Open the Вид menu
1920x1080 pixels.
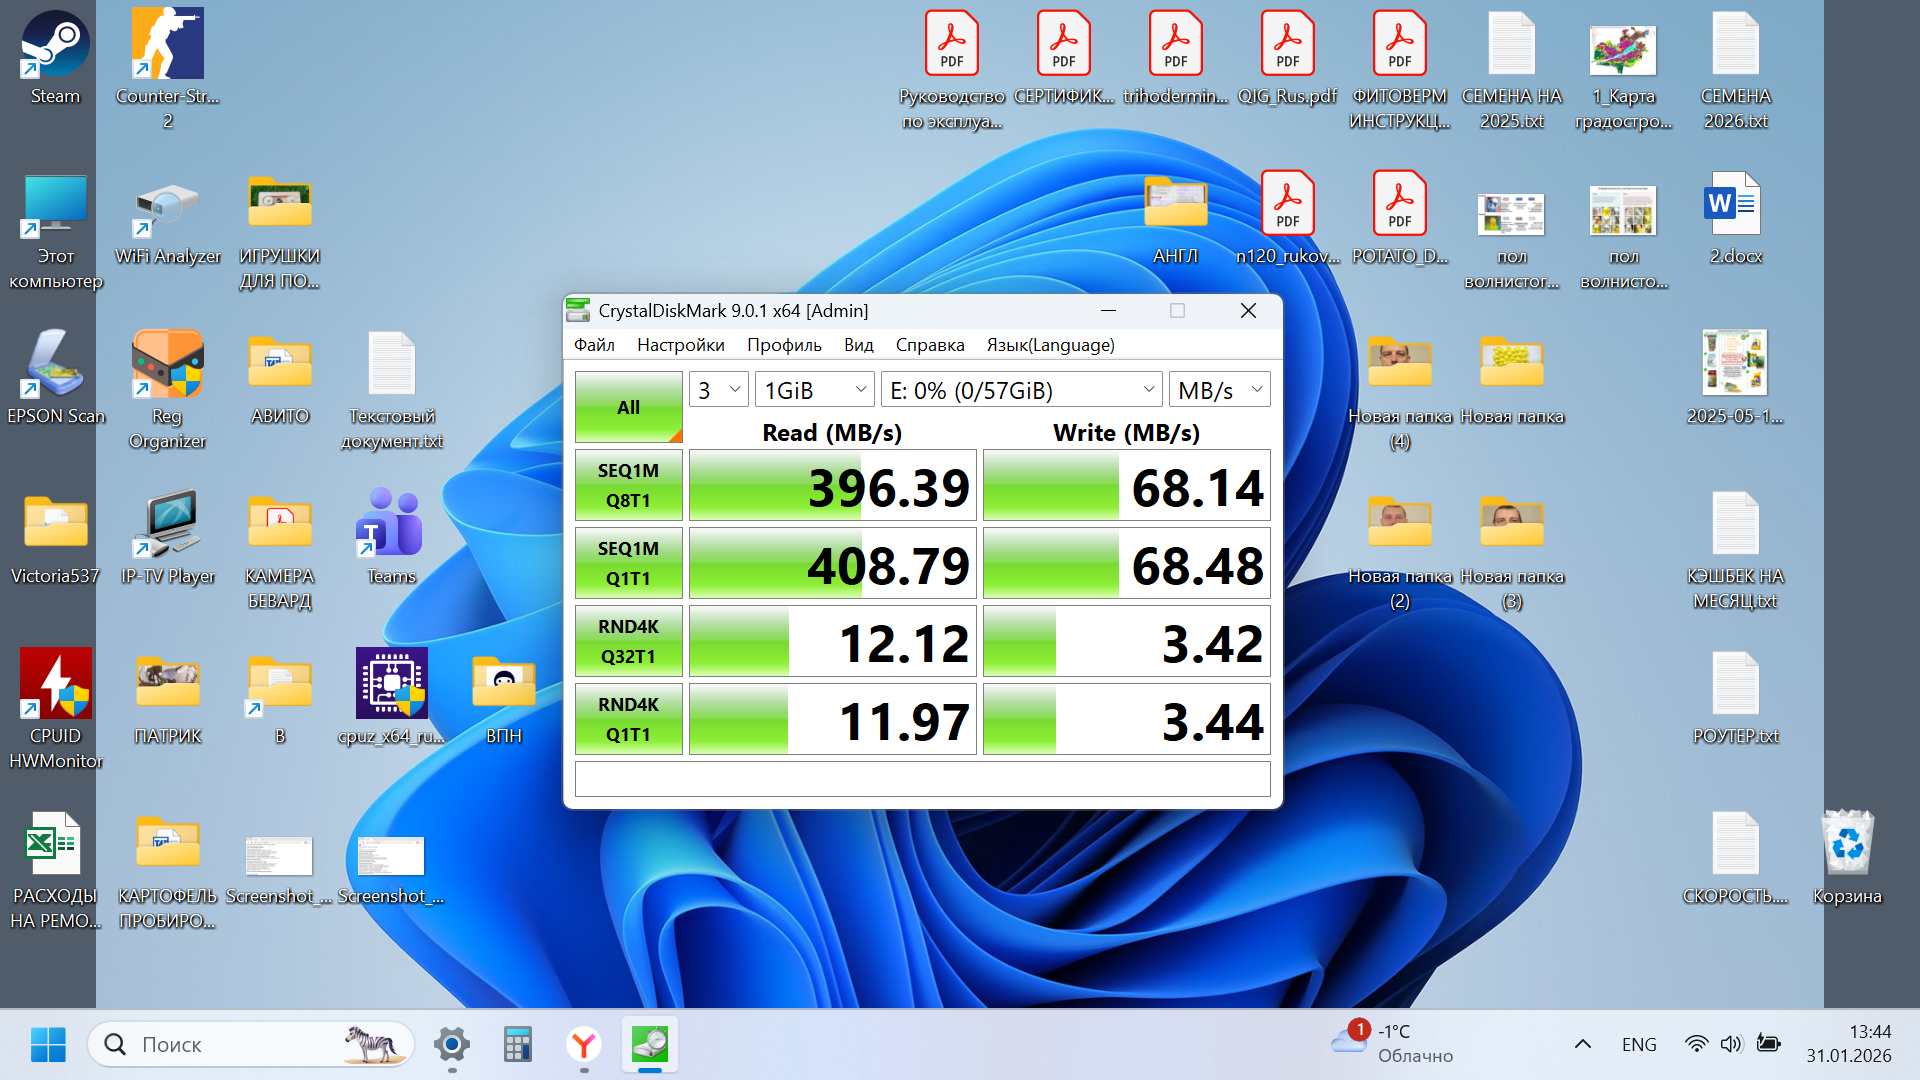(858, 345)
